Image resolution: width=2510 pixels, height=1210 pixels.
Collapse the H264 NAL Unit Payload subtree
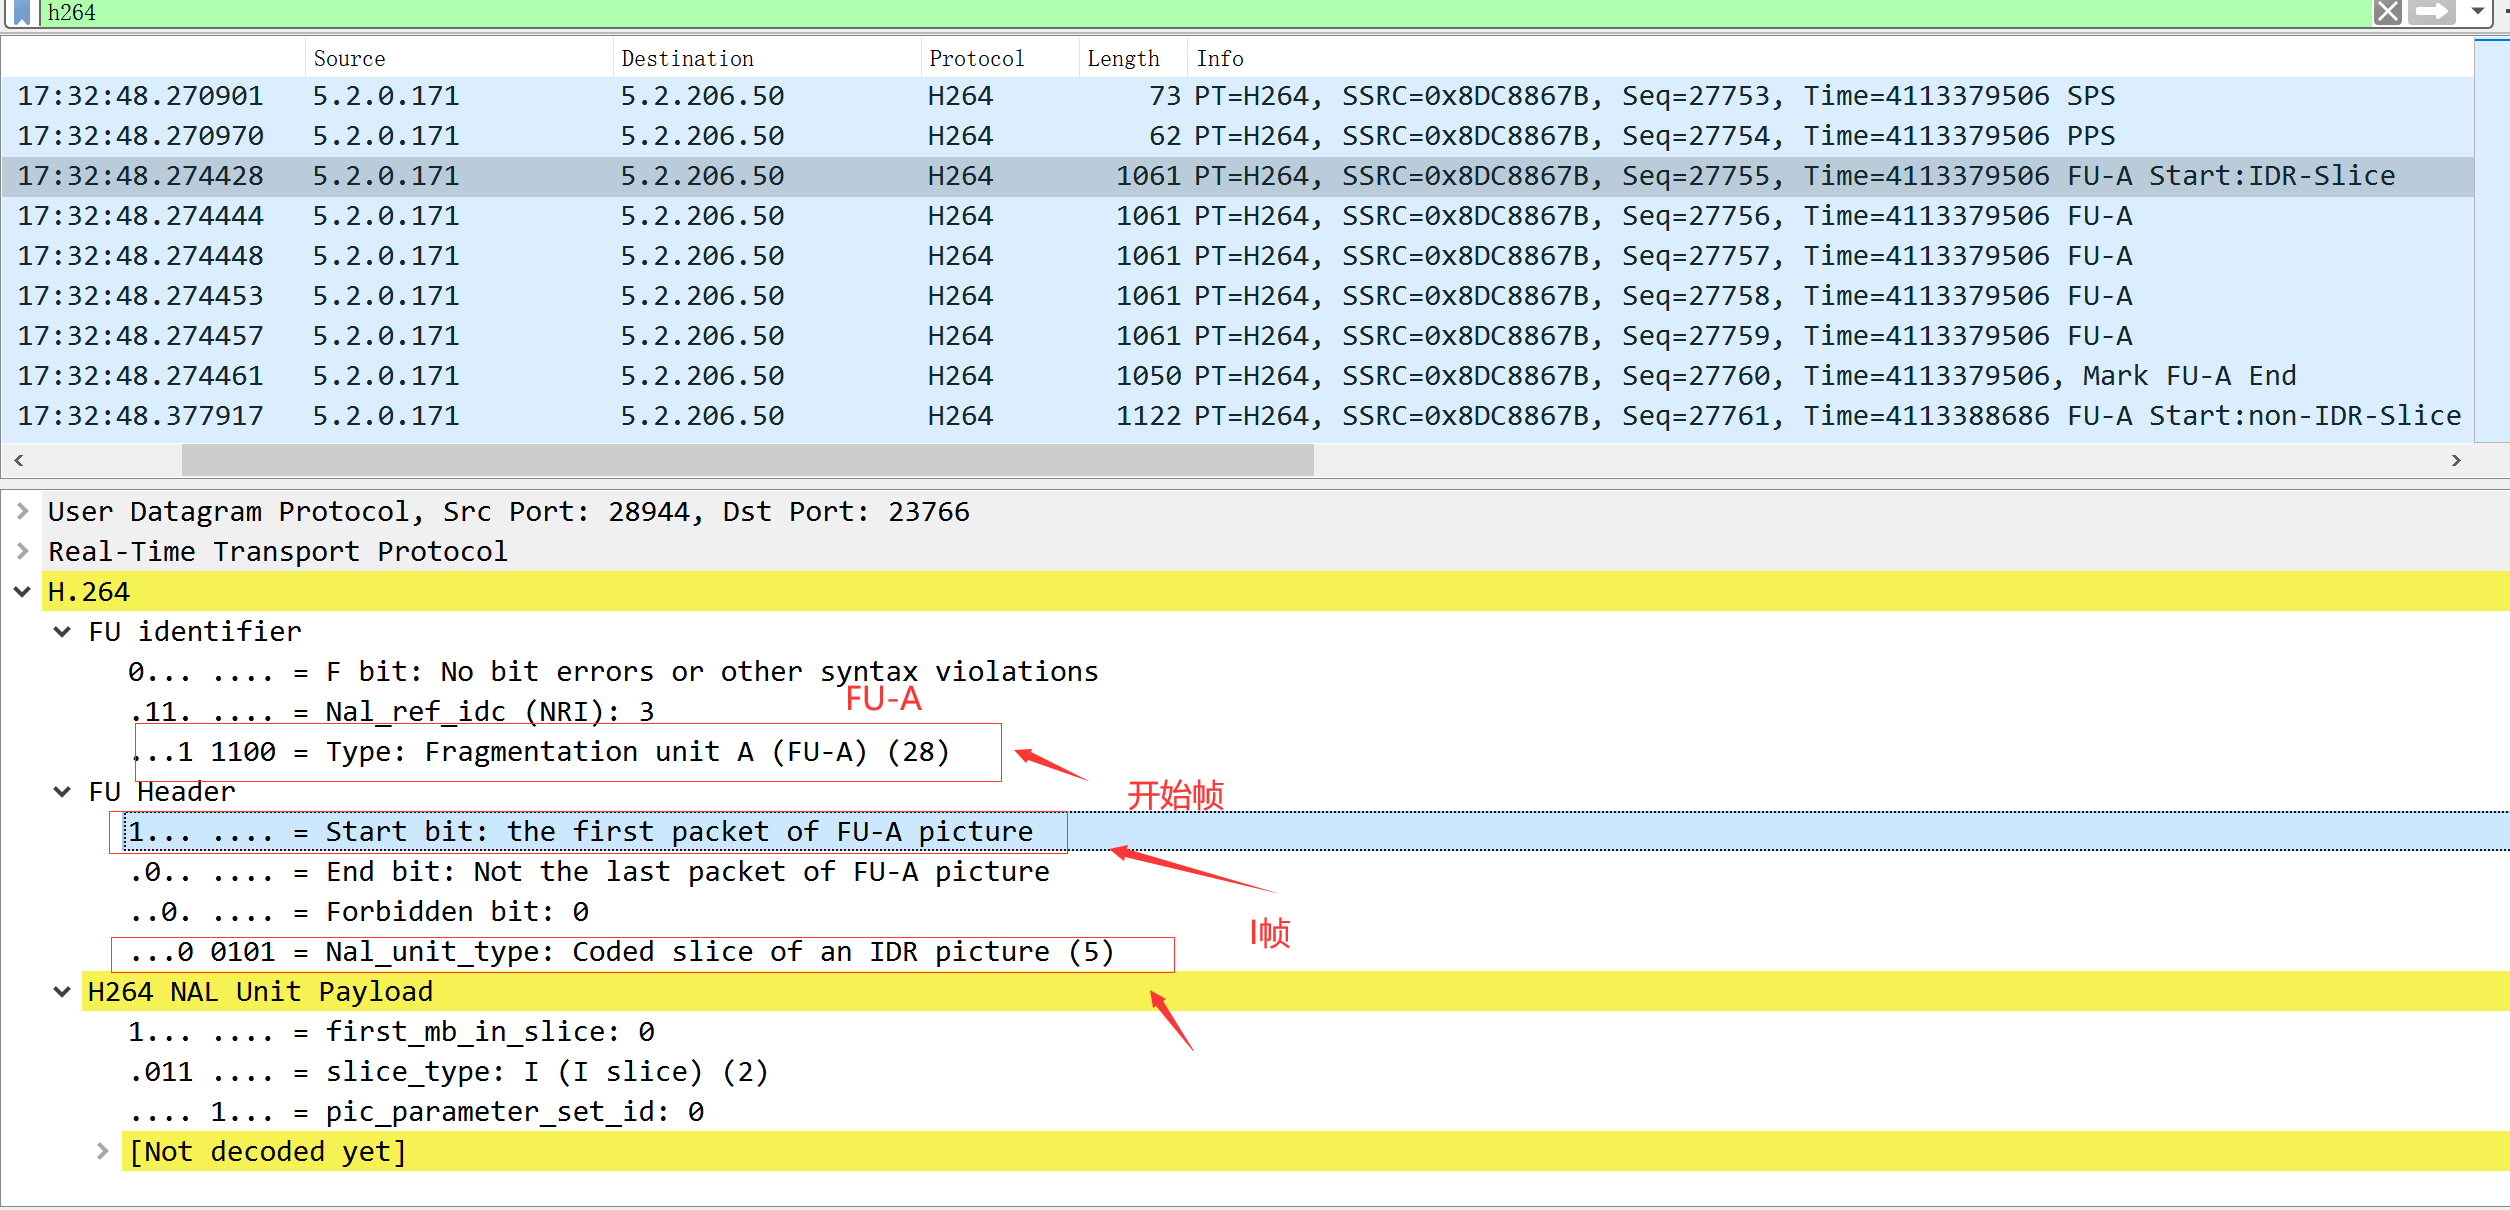62,992
